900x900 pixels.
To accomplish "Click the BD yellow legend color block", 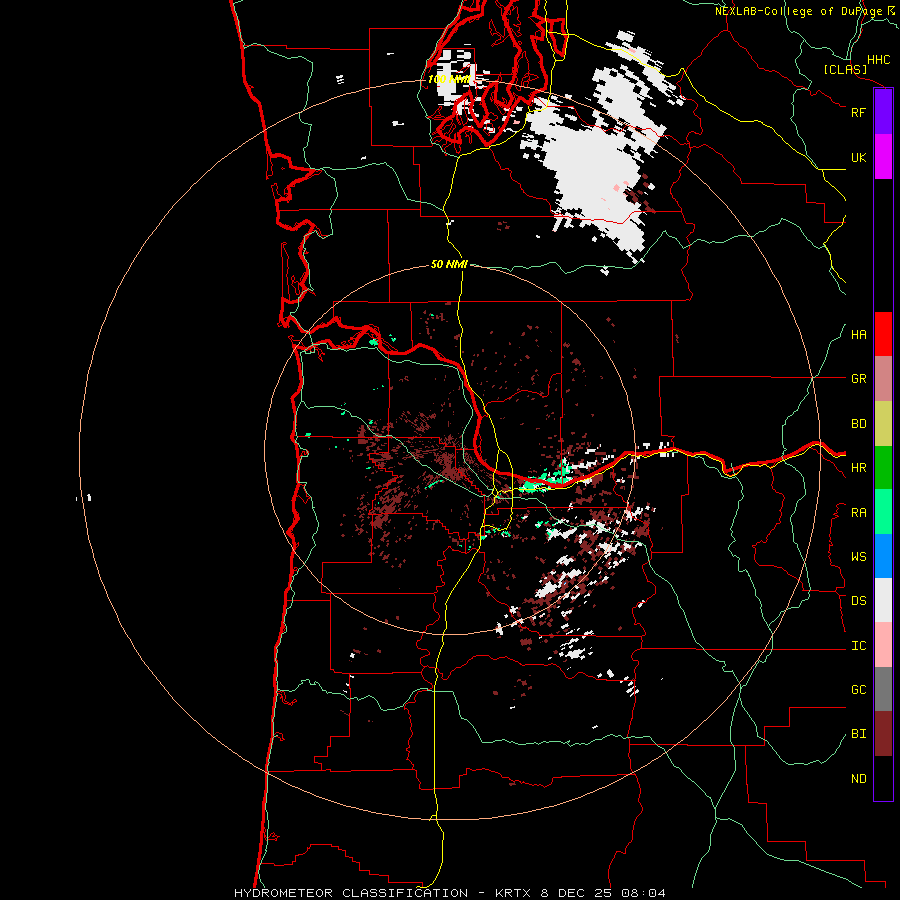I will [x=883, y=424].
